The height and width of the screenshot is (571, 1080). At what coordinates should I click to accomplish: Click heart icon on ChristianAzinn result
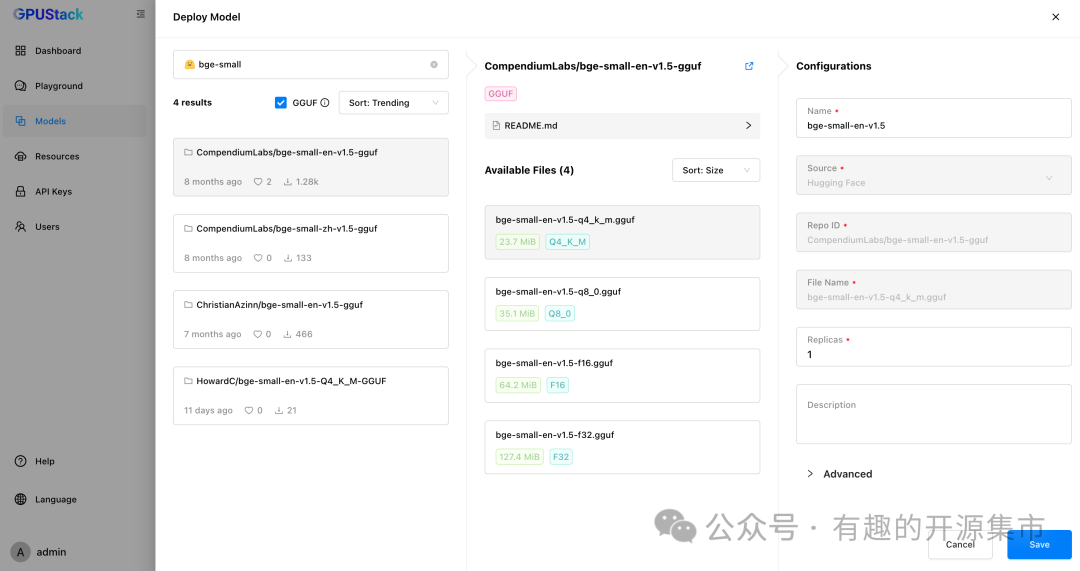[258, 334]
